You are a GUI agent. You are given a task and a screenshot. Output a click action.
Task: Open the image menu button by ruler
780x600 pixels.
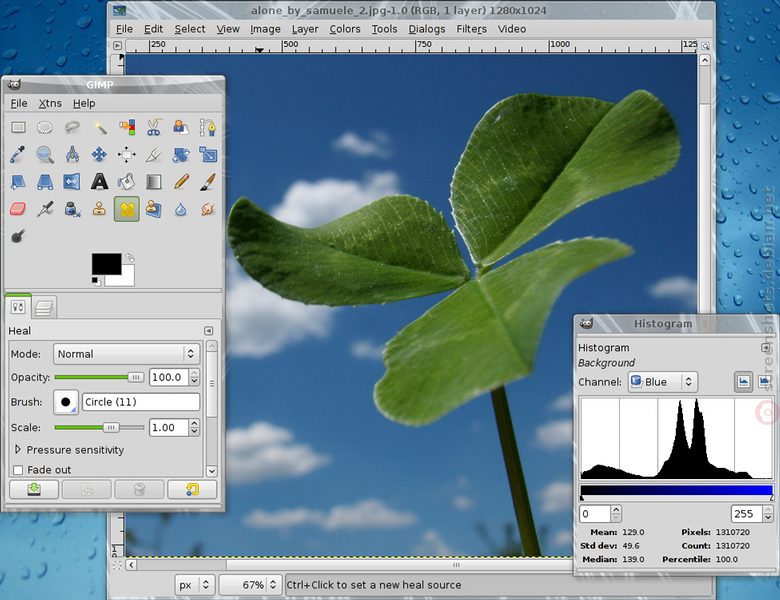[117, 45]
